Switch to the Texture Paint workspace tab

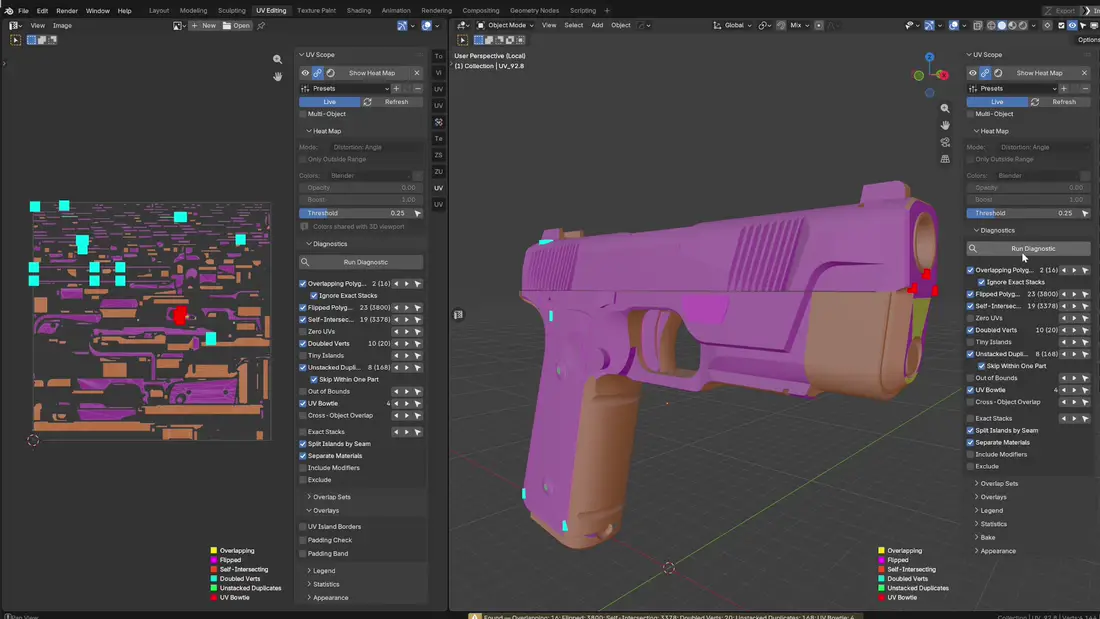316,11
